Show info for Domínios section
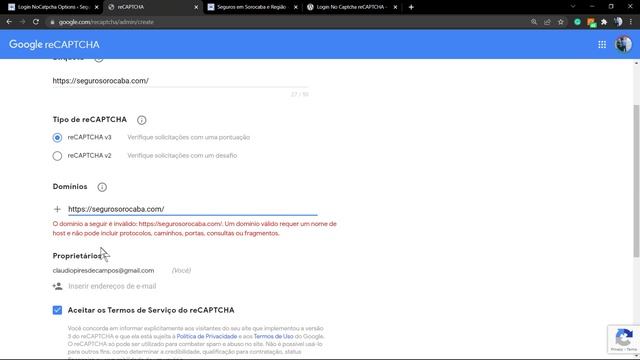Viewport: 640px width, 360px height. pyautogui.click(x=102, y=187)
